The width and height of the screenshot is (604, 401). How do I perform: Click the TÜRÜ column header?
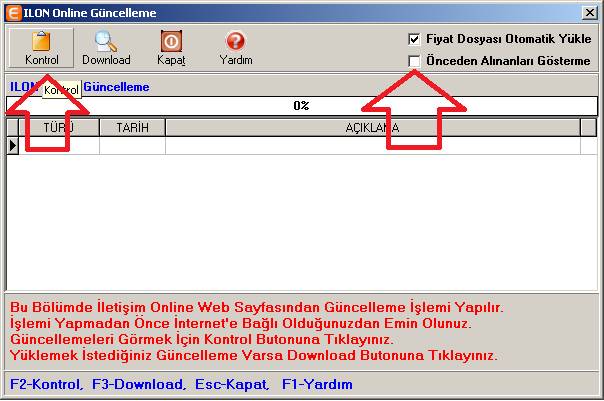59,128
